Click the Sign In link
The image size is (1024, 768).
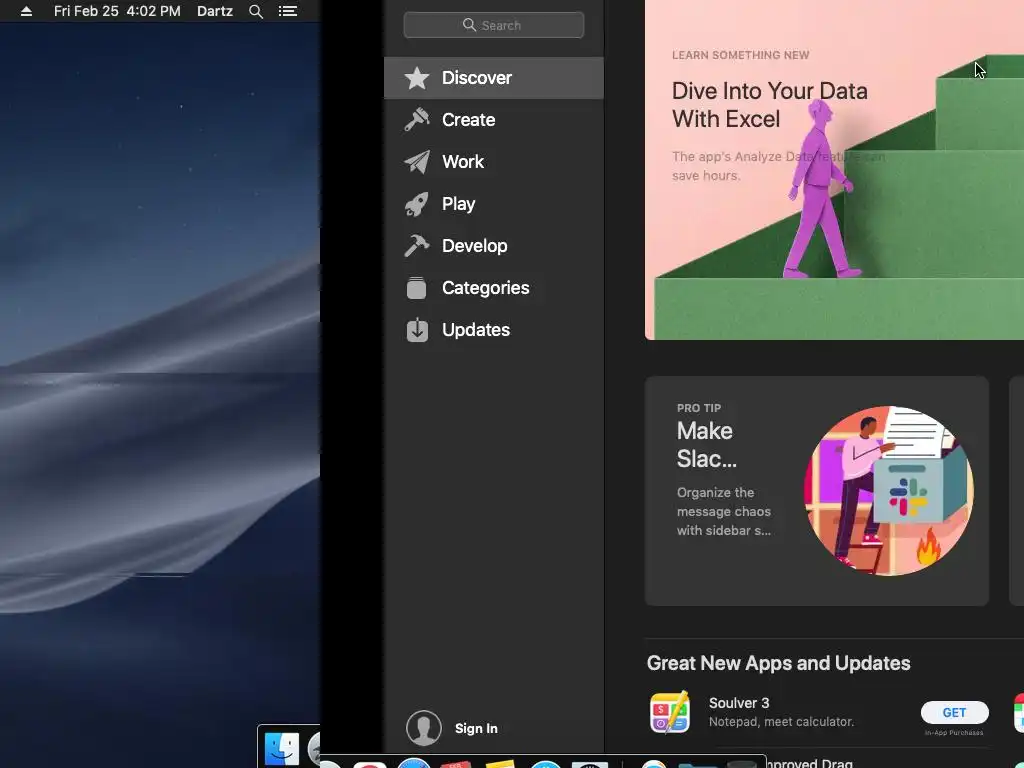click(x=476, y=728)
